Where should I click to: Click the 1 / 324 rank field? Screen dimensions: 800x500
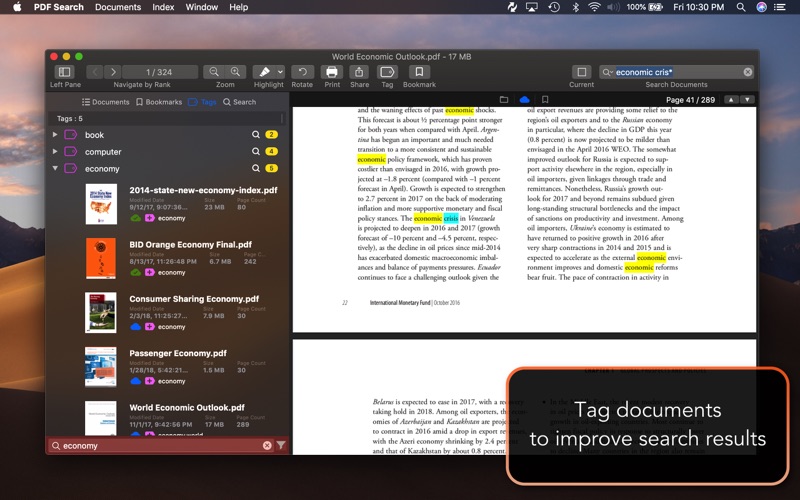coord(159,72)
